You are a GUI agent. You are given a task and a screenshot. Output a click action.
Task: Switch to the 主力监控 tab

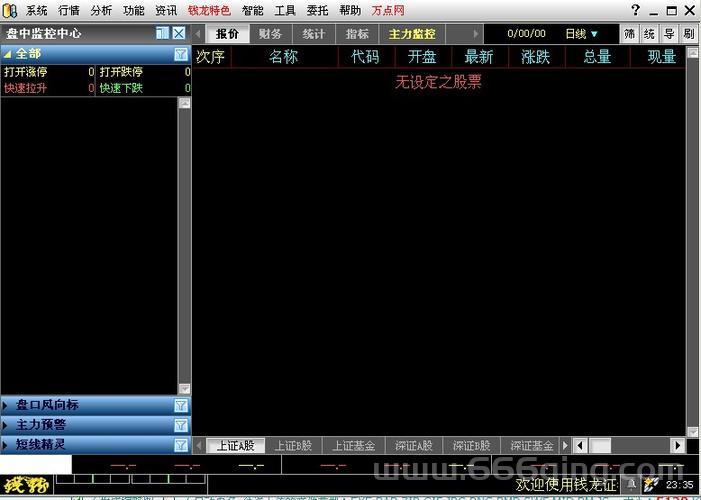[412, 34]
